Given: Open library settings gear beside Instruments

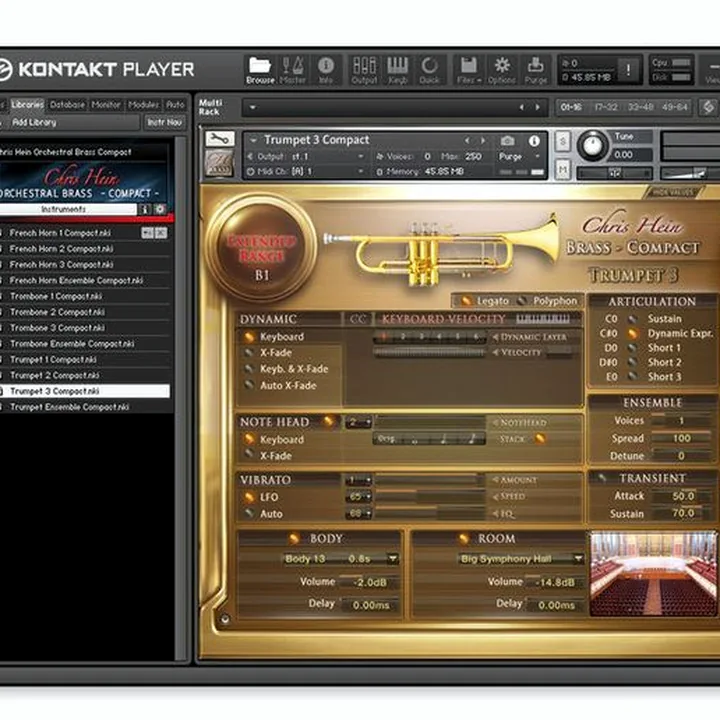Looking at the screenshot, I should [159, 209].
